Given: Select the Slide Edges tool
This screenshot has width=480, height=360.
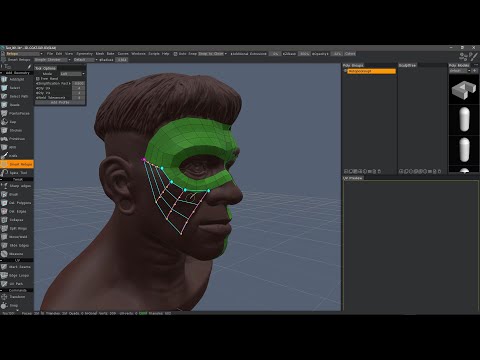Looking at the screenshot, I should click(x=17, y=245).
